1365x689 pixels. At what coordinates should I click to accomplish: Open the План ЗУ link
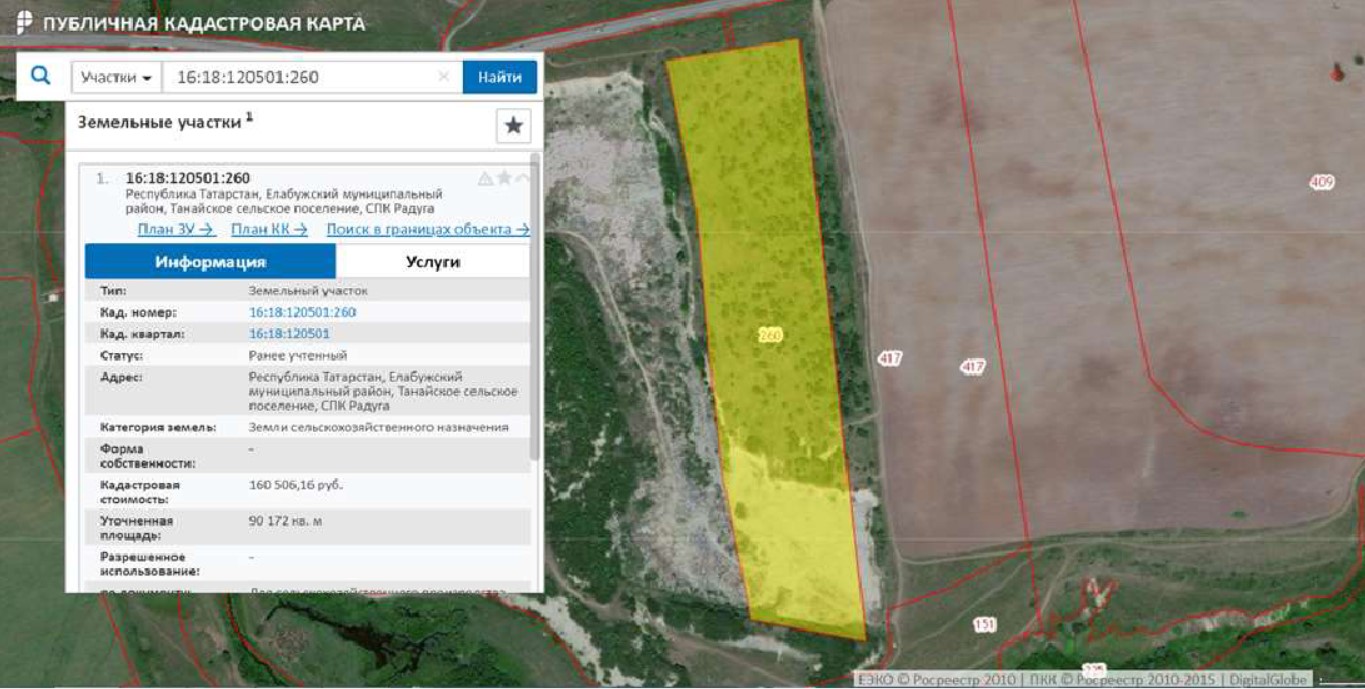[x=176, y=229]
